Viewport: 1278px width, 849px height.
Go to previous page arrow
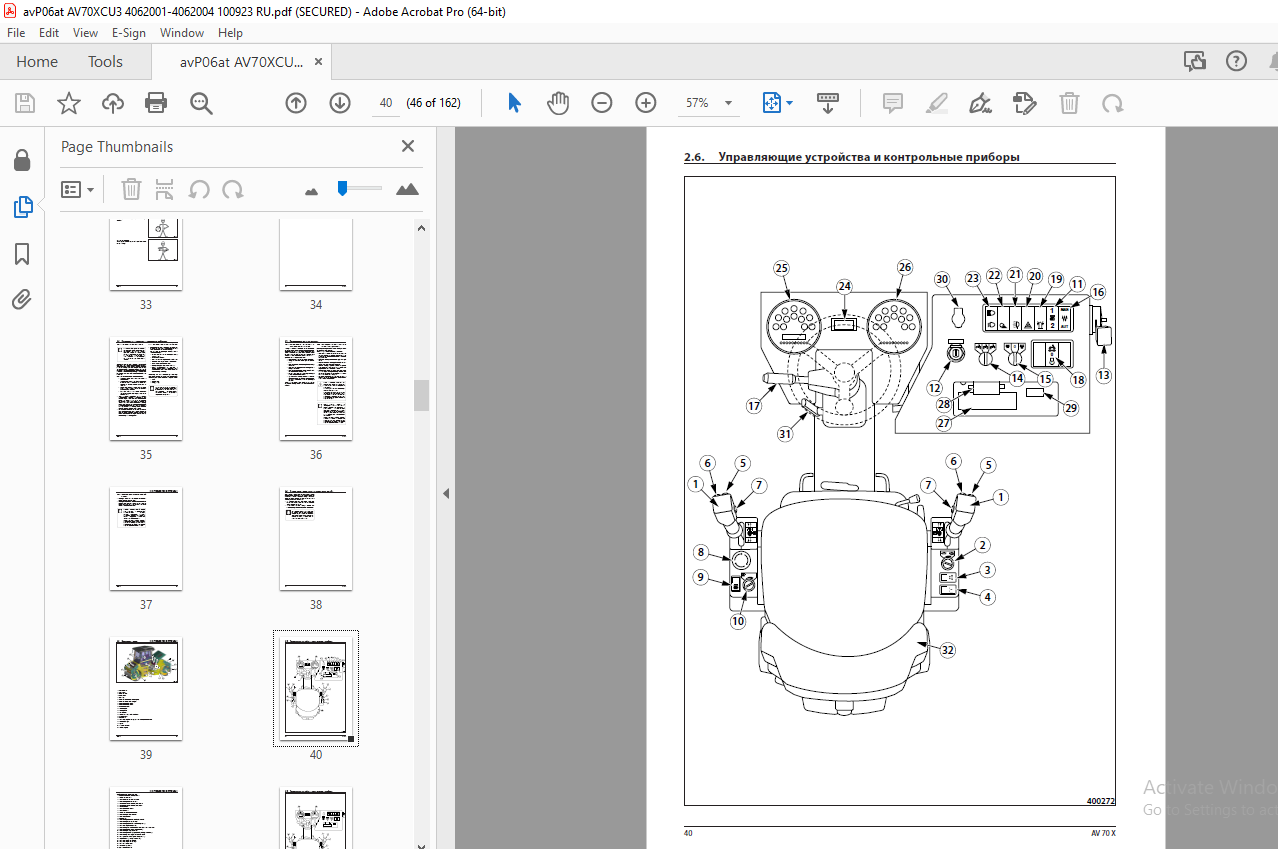click(x=296, y=103)
